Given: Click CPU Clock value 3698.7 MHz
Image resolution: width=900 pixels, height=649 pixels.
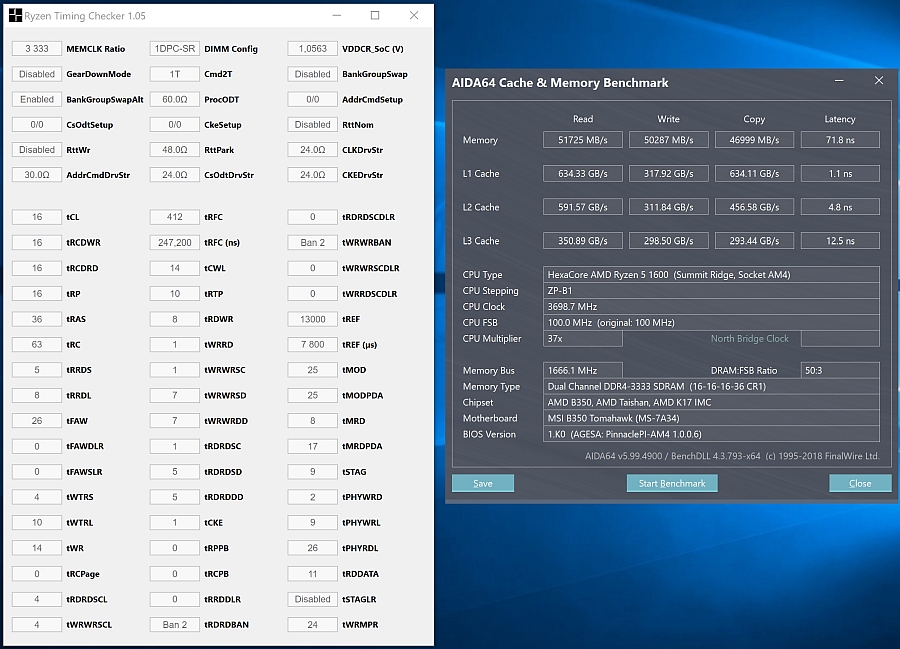Looking at the screenshot, I should (x=711, y=306).
